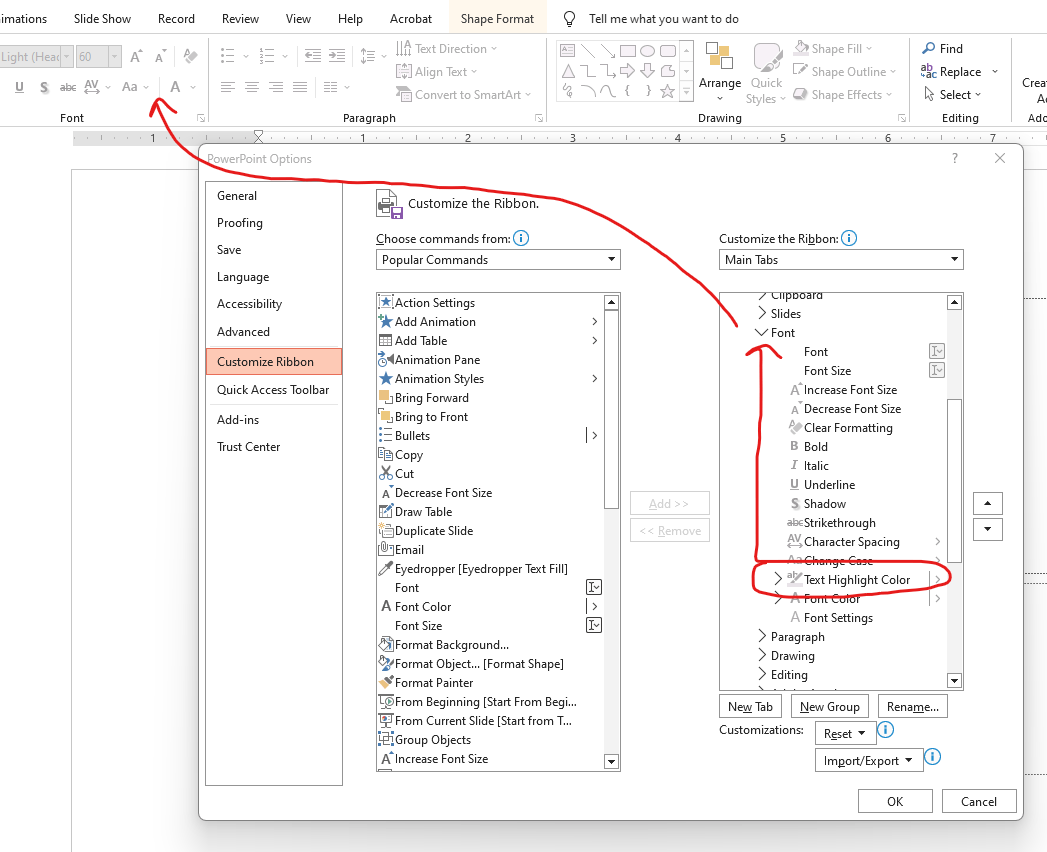
Task: Expand Paragraph group in ribbon tree
Action: point(762,636)
